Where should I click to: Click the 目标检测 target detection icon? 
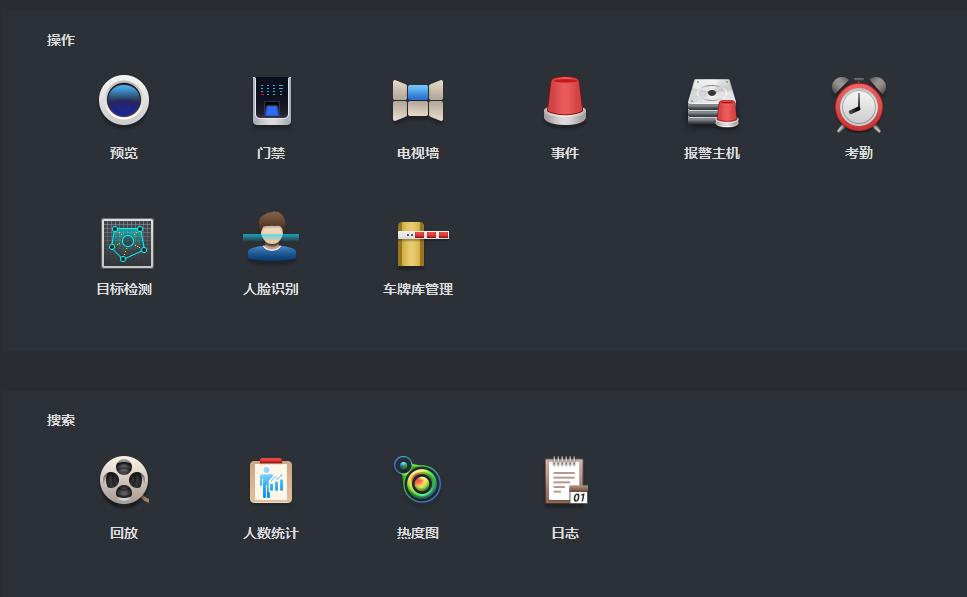(124, 242)
